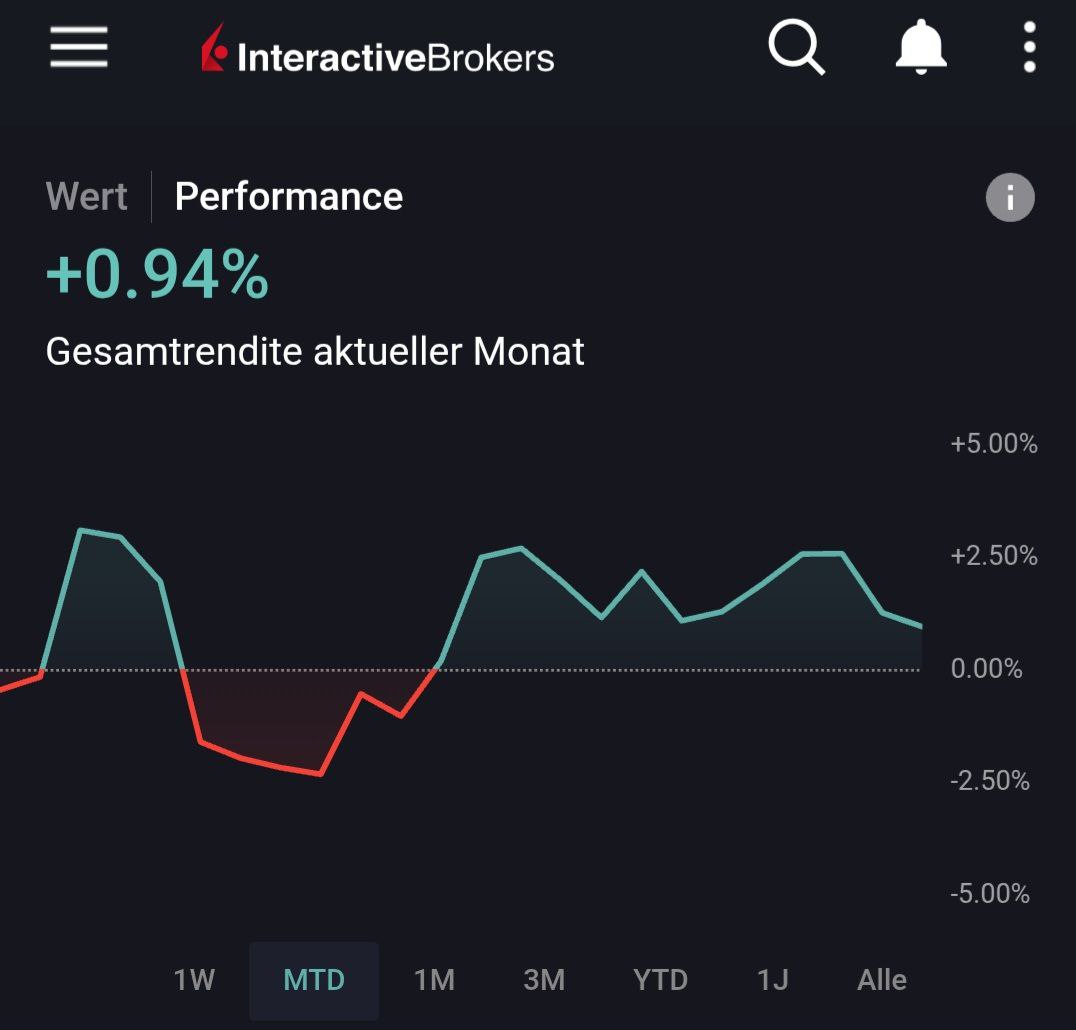Click the chart line's rightmost endpoint

tap(919, 626)
